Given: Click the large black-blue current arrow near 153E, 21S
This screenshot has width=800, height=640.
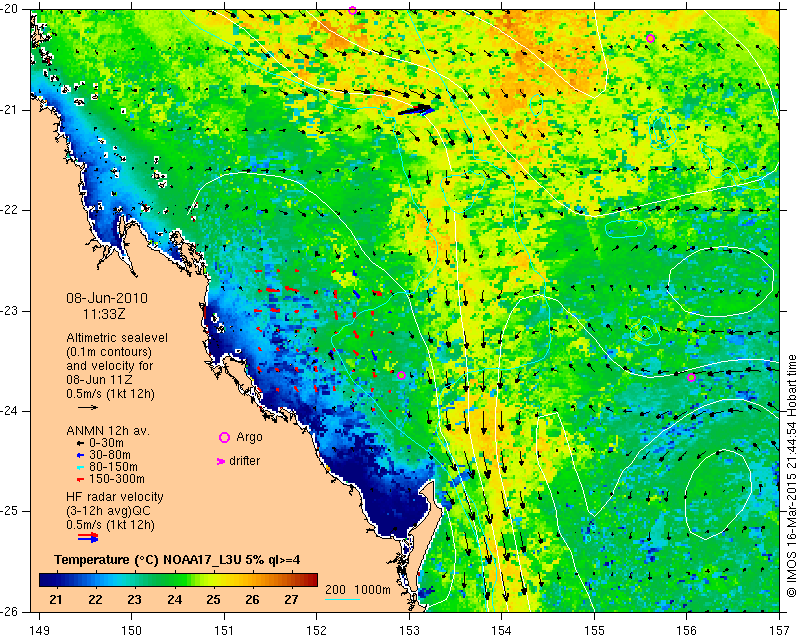Looking at the screenshot, I should 416,110.
